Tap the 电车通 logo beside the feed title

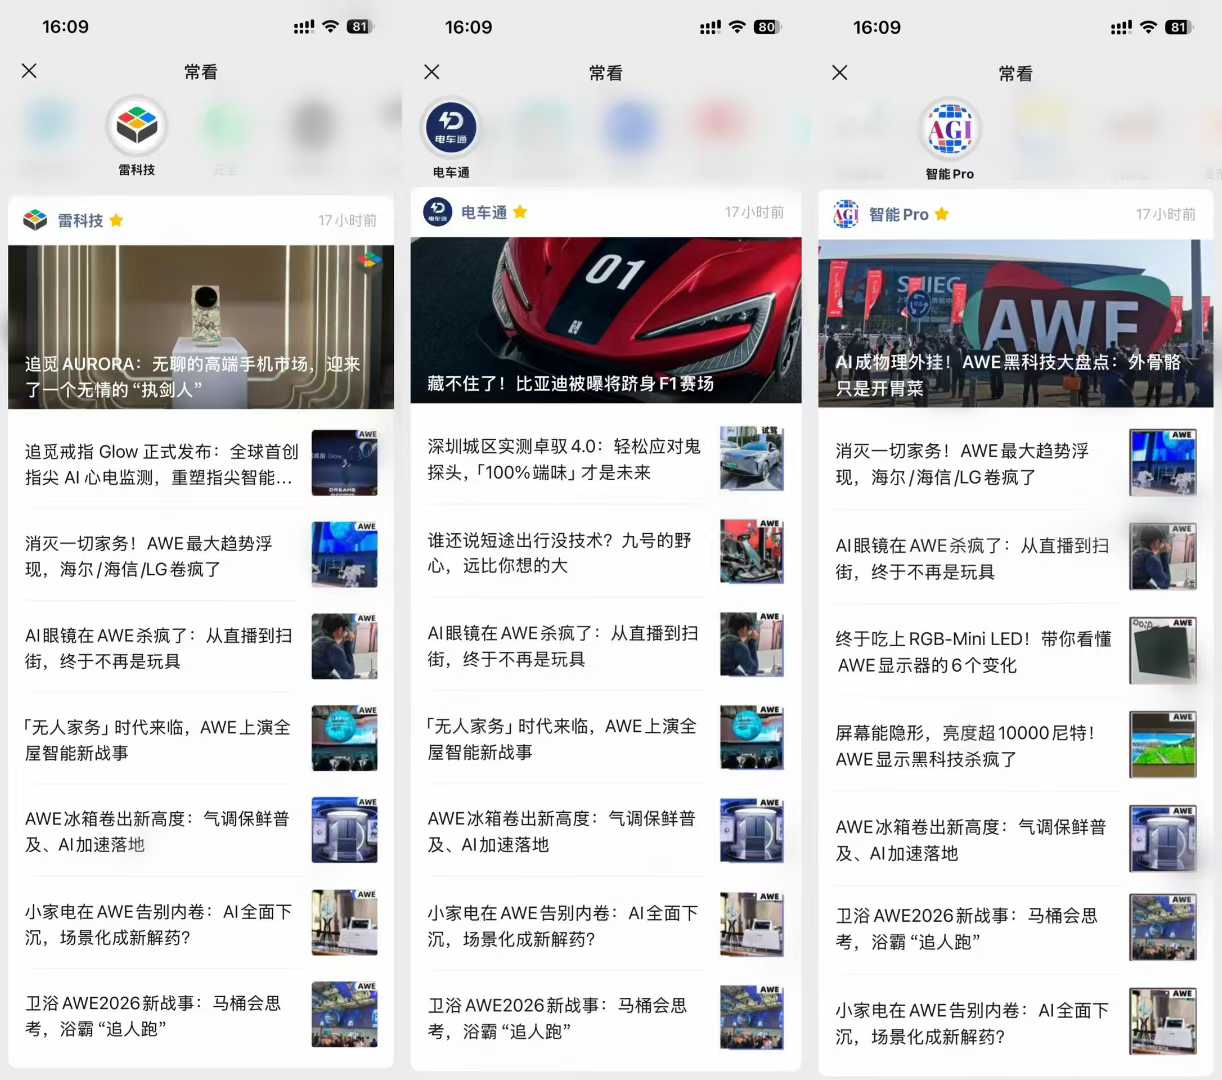click(437, 213)
